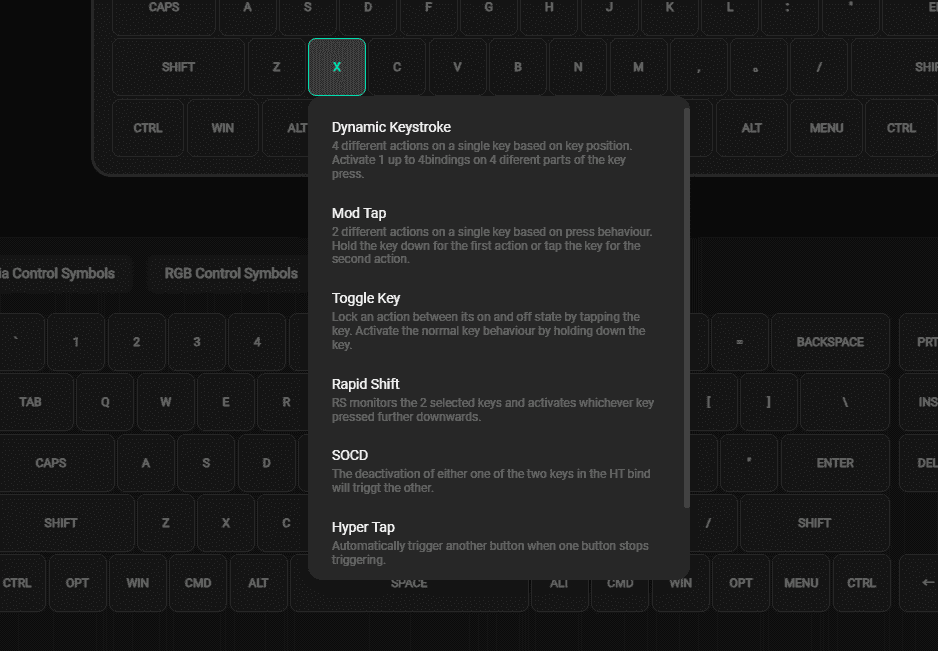Pick the equals key in lower key picker
The width and height of the screenshot is (938, 651).
point(739,342)
